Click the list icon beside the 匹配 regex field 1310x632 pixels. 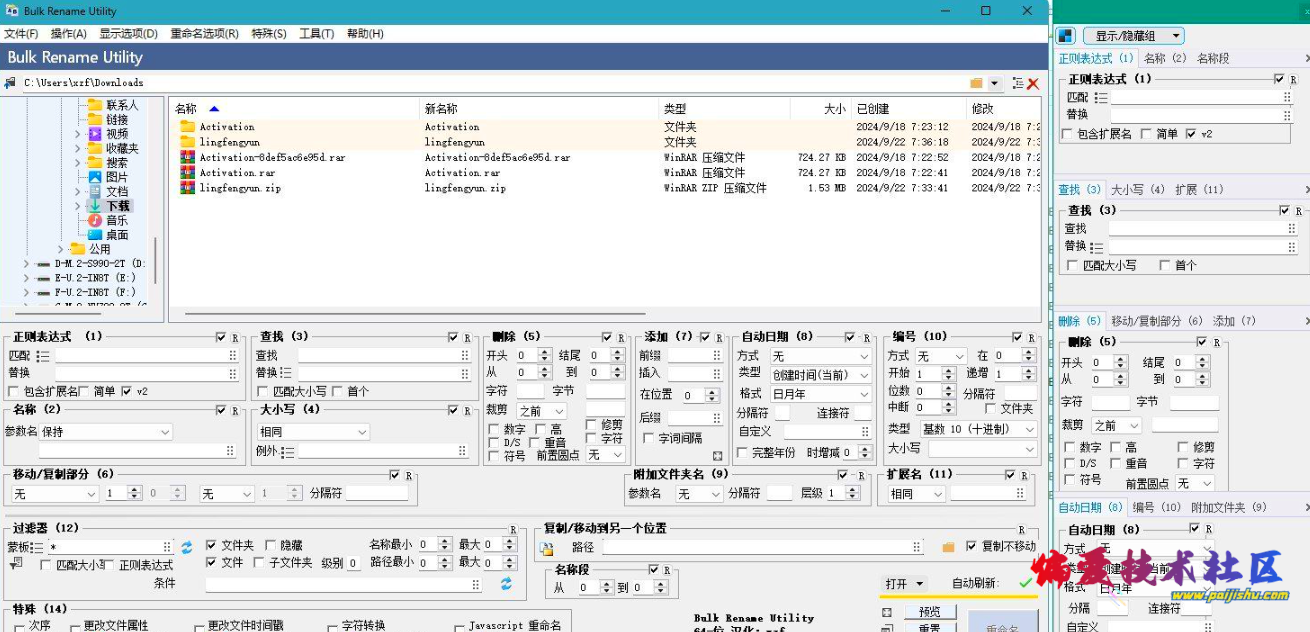pos(43,356)
